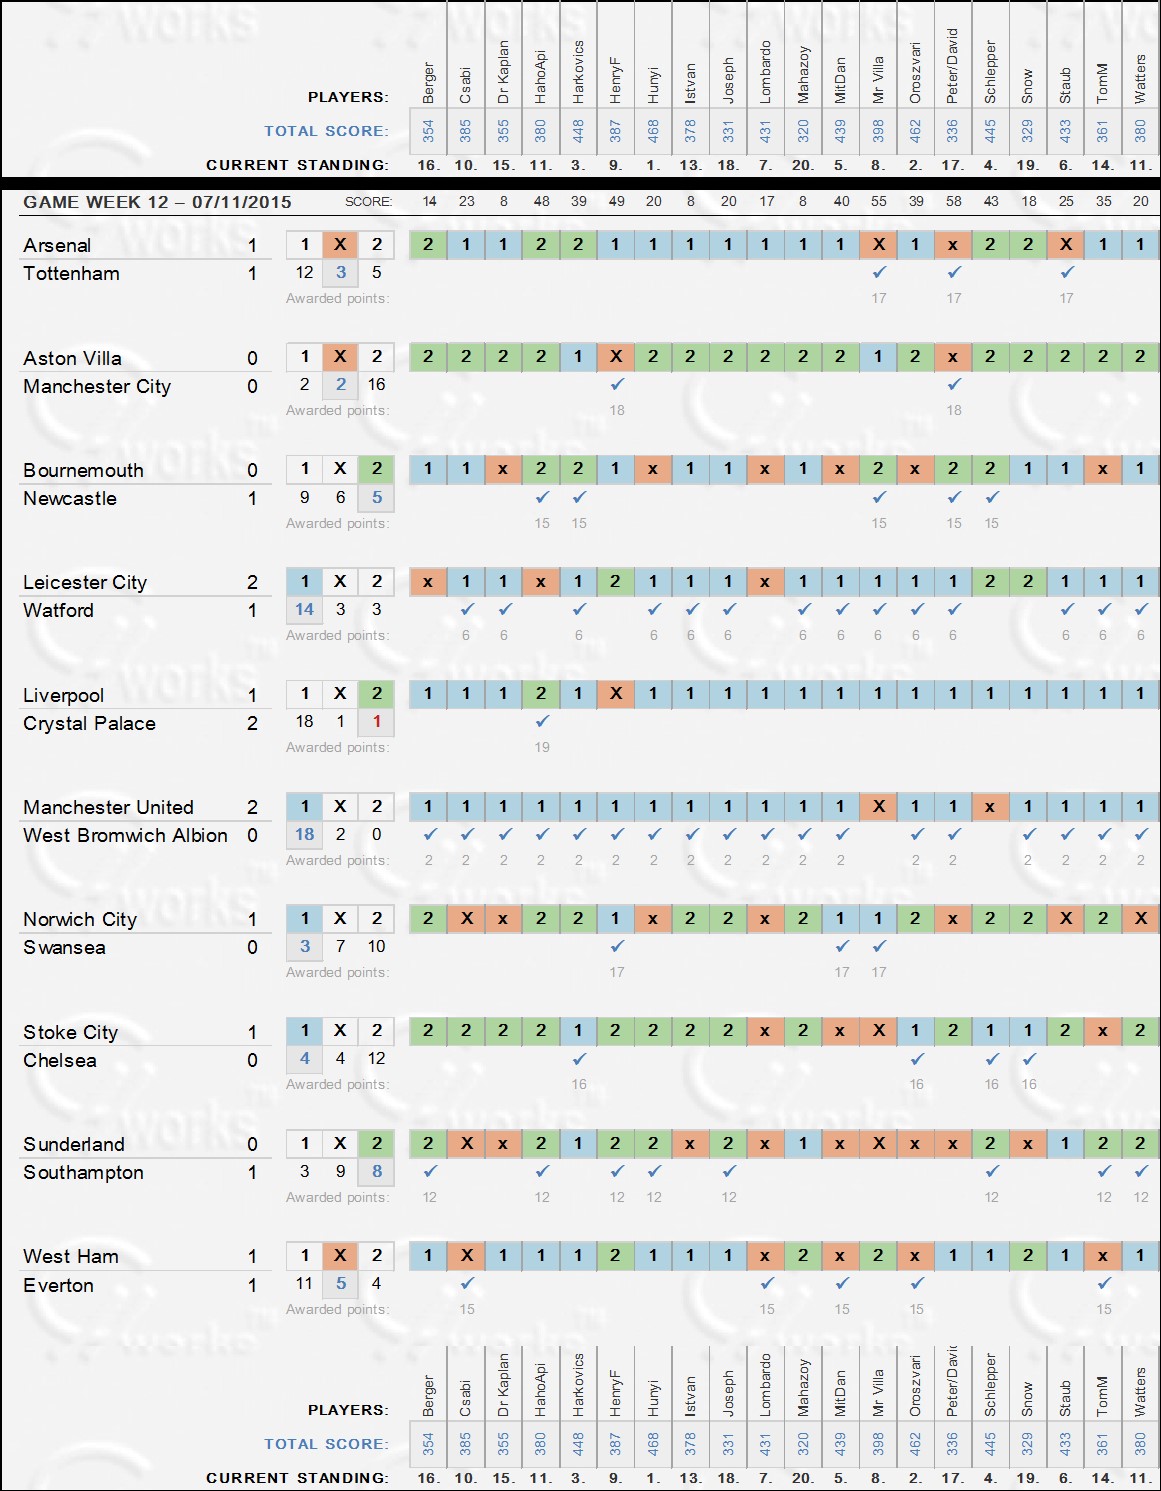Click the red vote count under Liverpool's result
Screen dimensions: 1161x1491
(377, 722)
